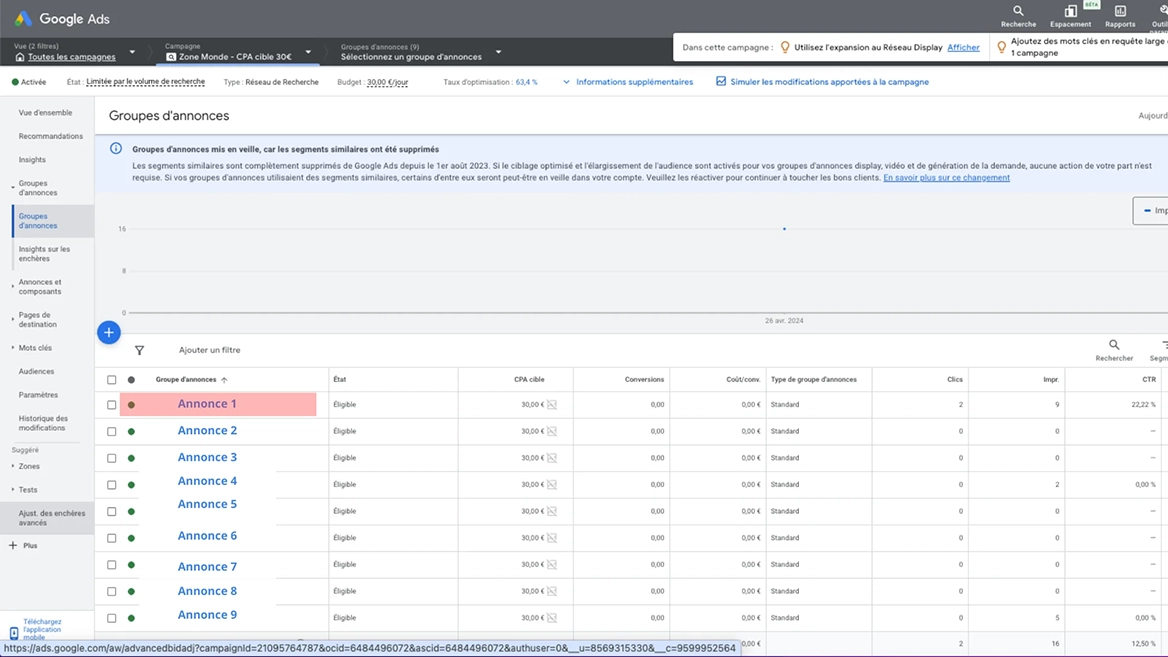Viewport: 1168px width, 657px height.
Task: Click the sort arrow next to Groupe d'annonces
Action: (224, 380)
